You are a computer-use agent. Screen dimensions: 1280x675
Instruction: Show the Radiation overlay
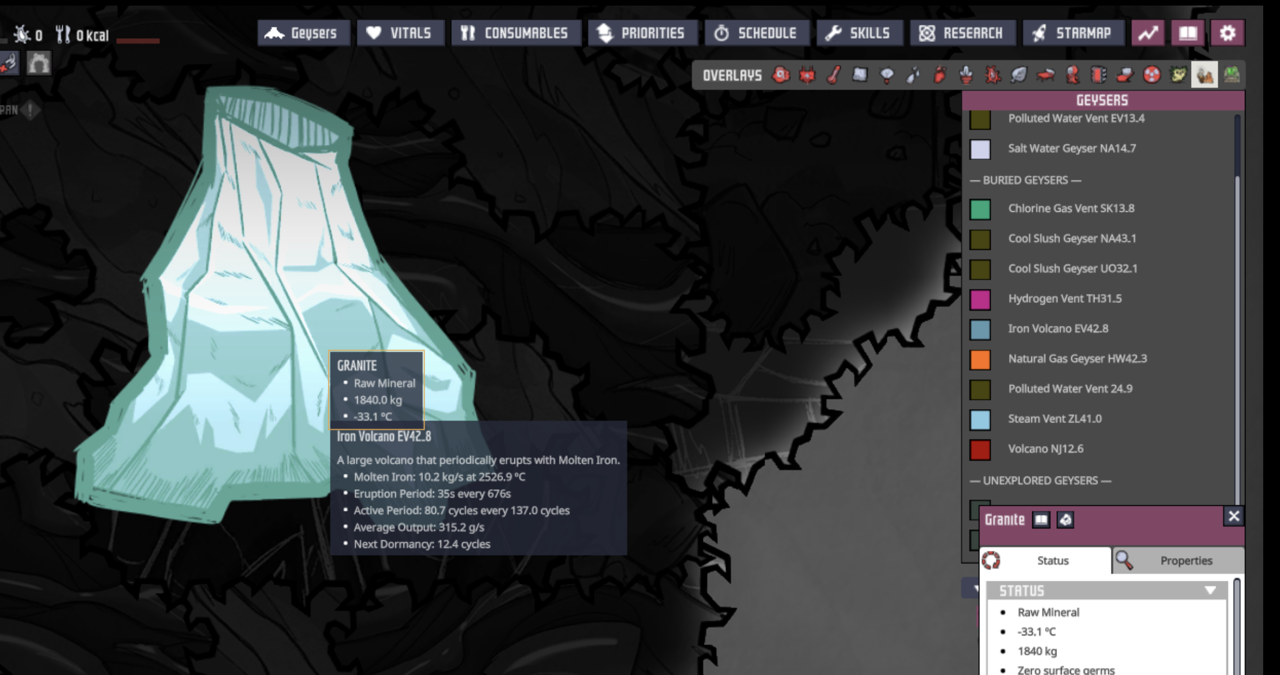click(x=1151, y=75)
